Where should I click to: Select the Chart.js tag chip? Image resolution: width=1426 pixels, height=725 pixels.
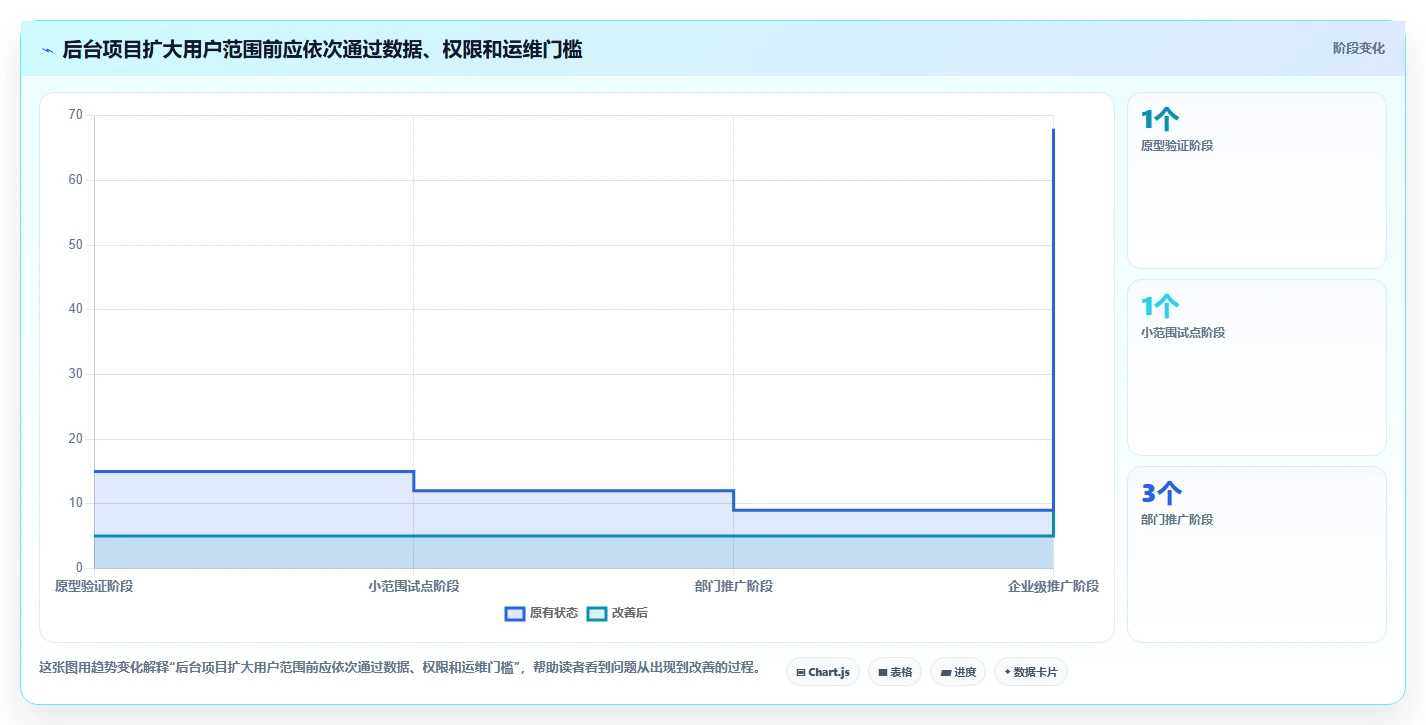click(x=823, y=672)
